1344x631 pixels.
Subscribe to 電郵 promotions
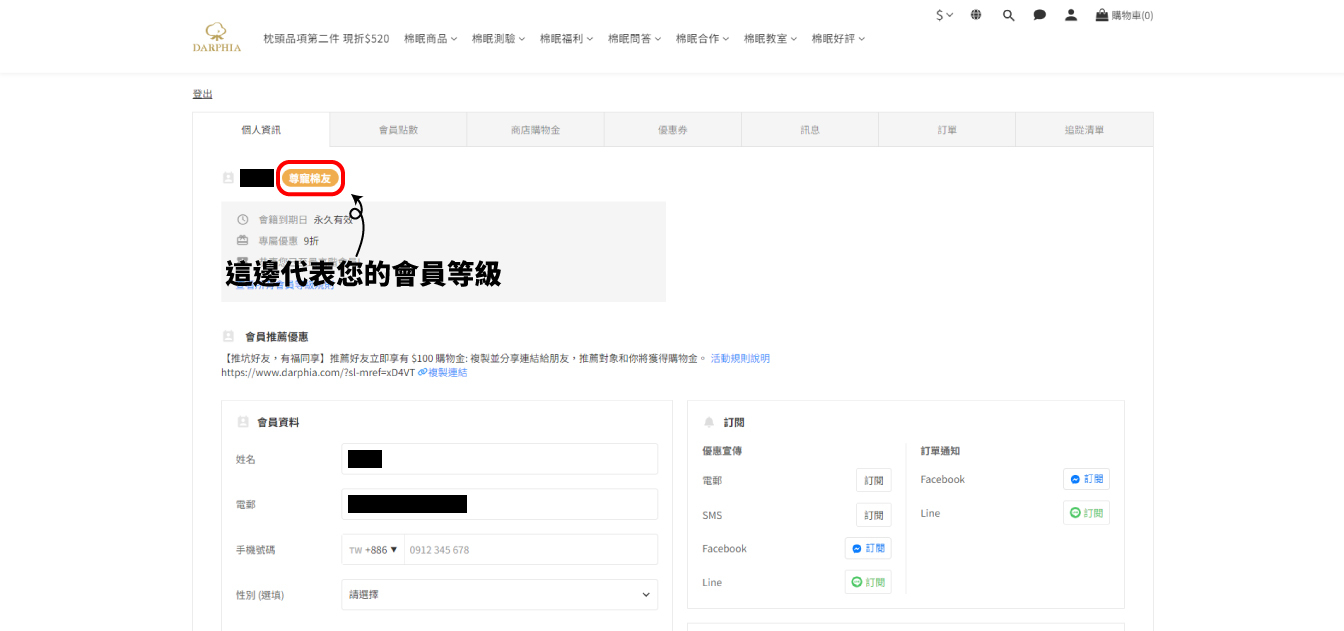tap(873, 481)
